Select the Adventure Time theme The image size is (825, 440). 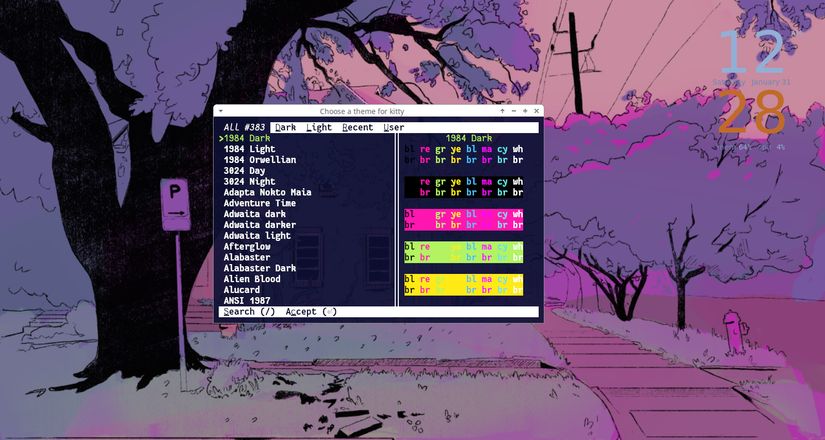259,203
